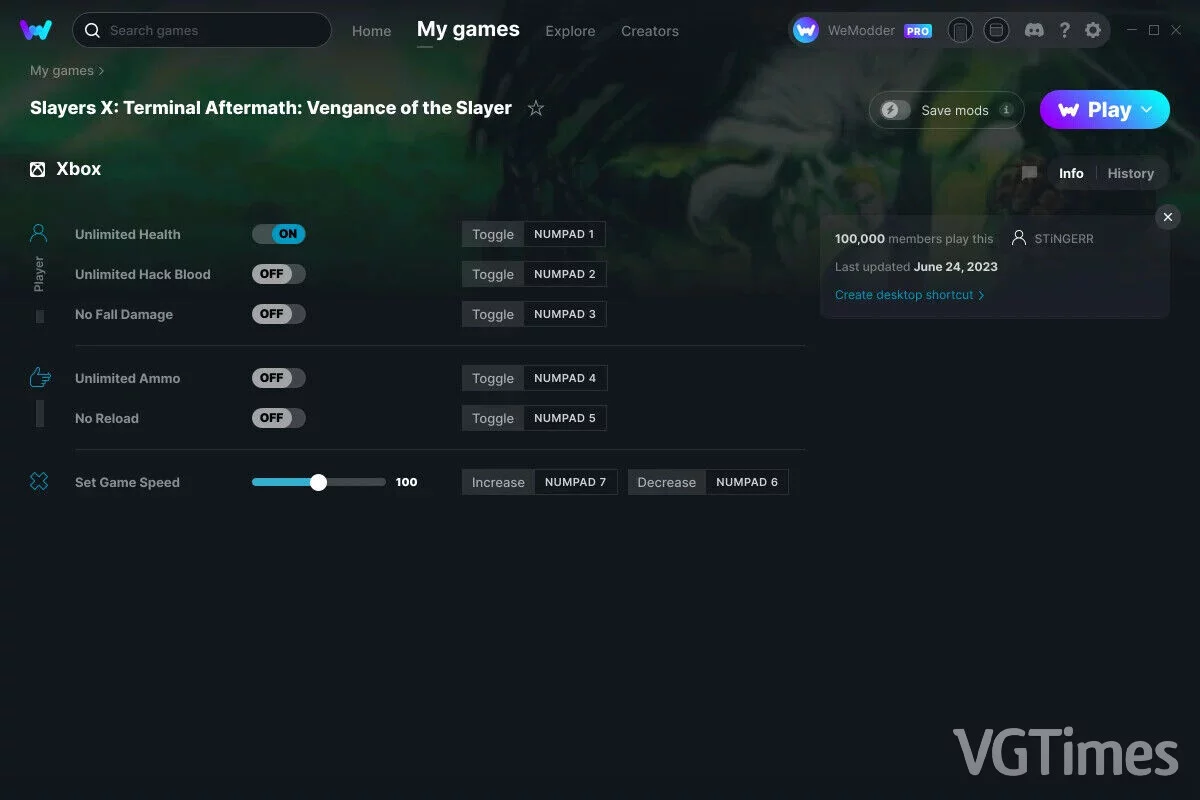Enable the Unlimited Hack Blood toggle
The height and width of the screenshot is (800, 1200).
[x=279, y=274]
